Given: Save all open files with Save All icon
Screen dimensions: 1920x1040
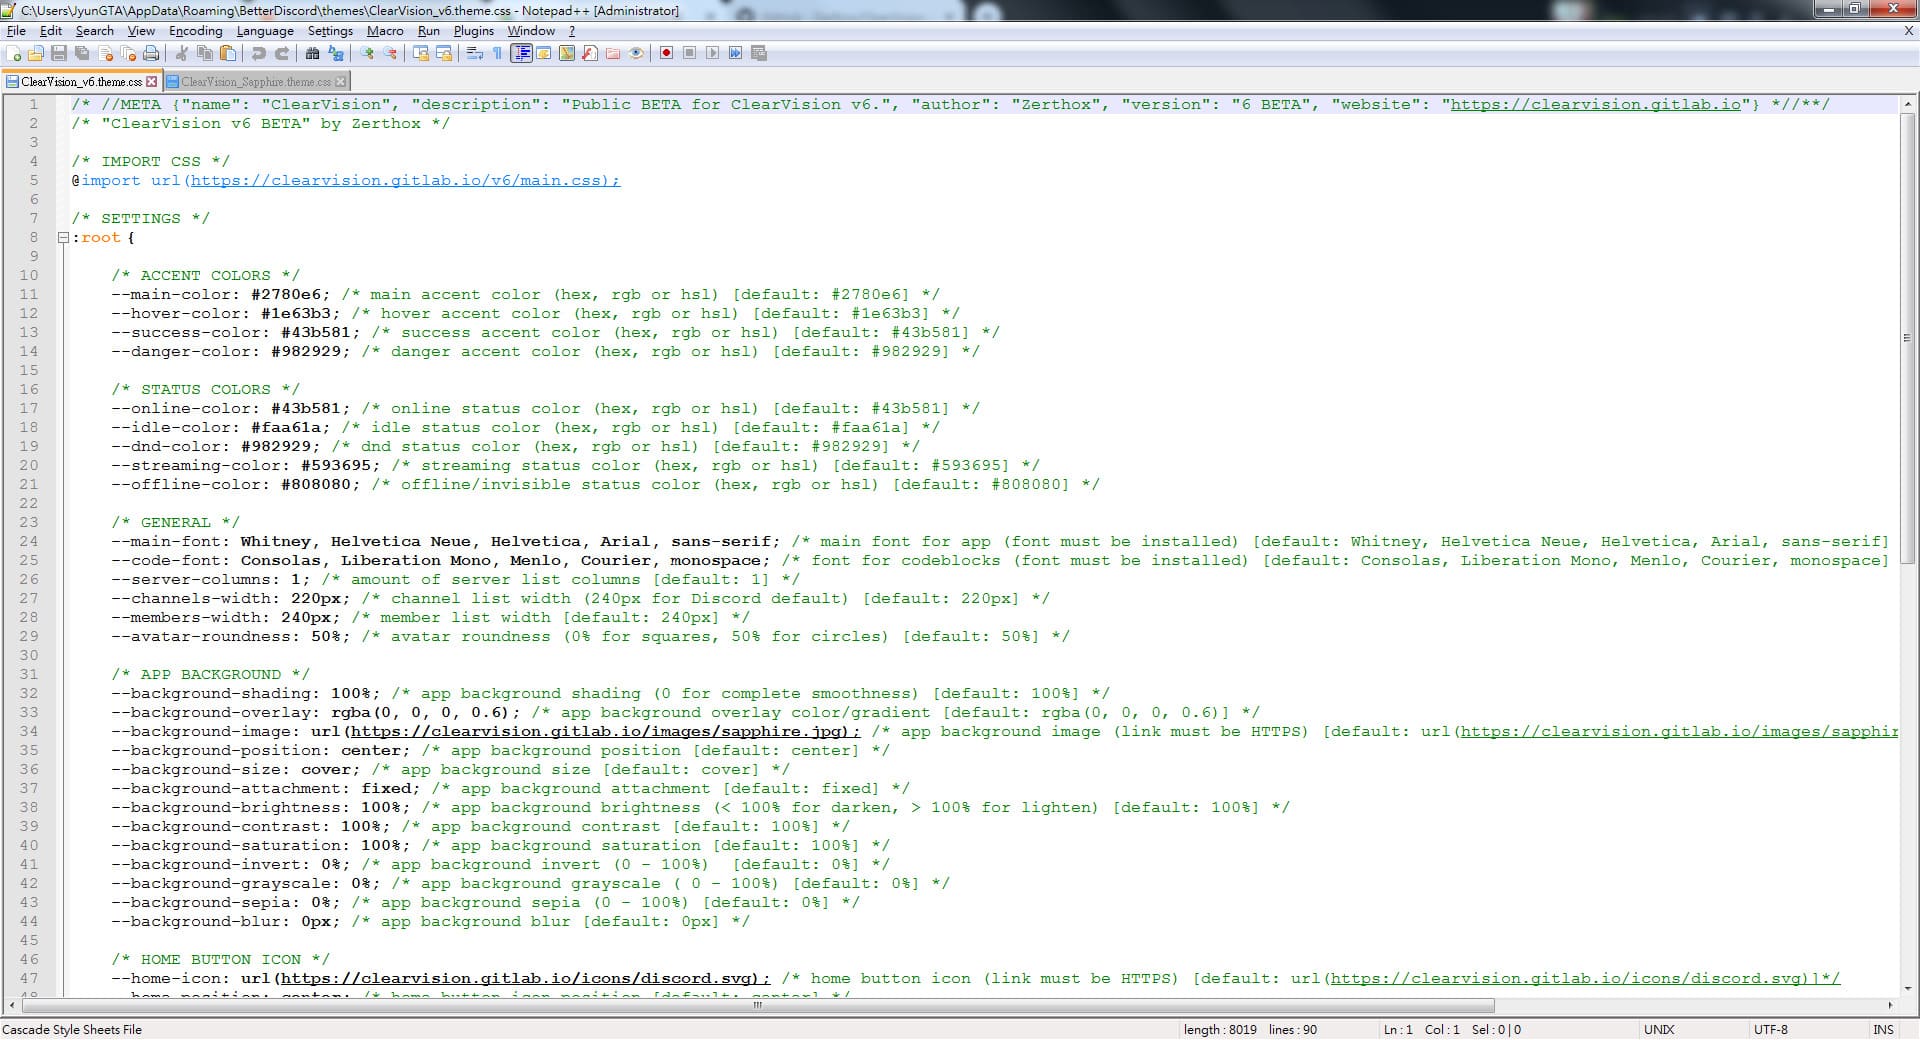Looking at the screenshot, I should (82, 53).
